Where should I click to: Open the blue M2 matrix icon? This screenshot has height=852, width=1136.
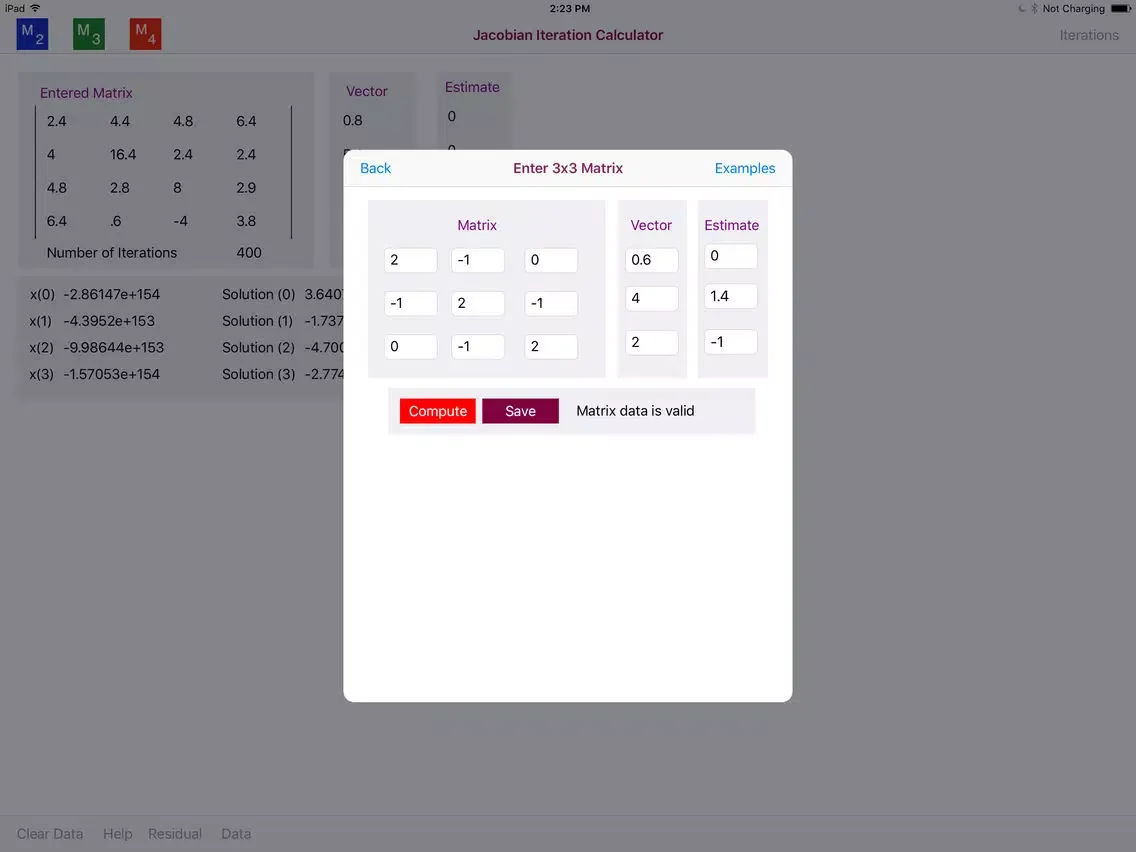point(33,34)
